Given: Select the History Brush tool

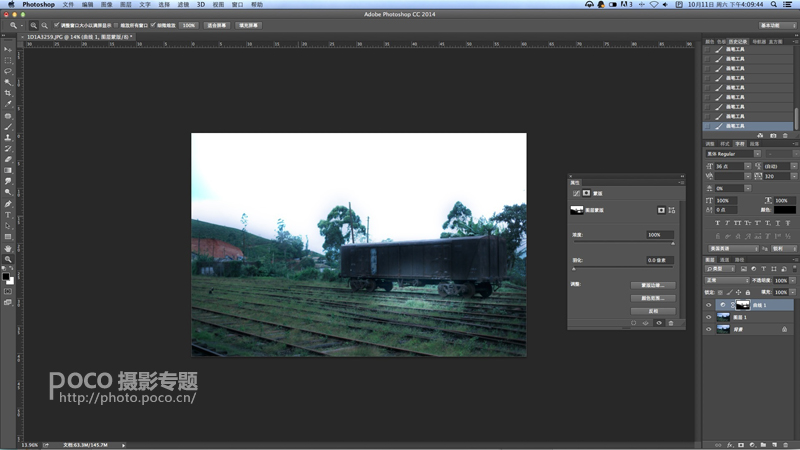Looking at the screenshot, I should tap(8, 148).
